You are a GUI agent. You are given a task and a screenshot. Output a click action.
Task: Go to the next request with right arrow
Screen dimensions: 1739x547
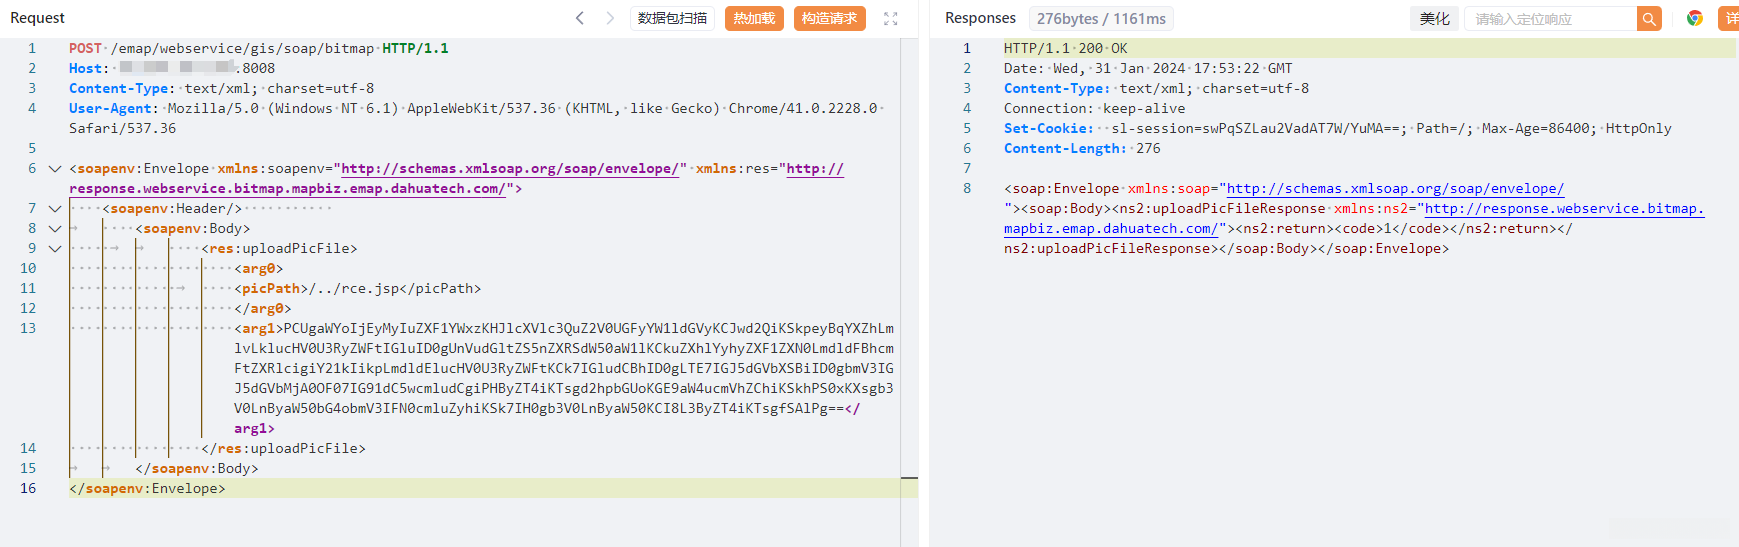point(610,18)
